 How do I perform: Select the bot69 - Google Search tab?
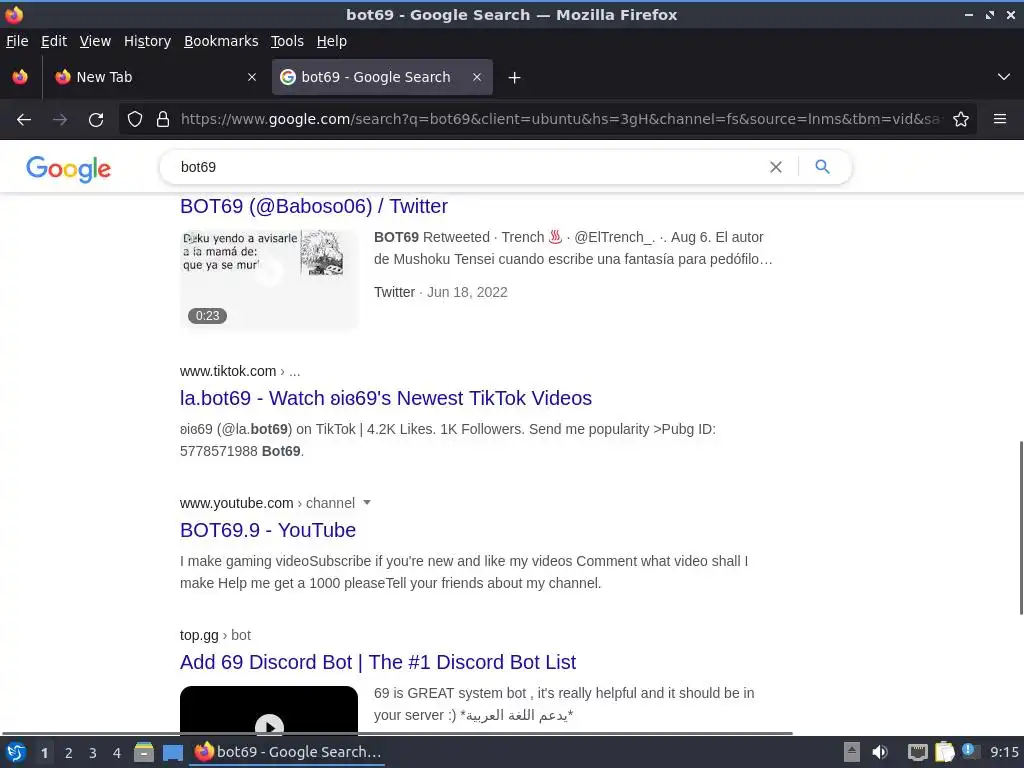(x=382, y=77)
